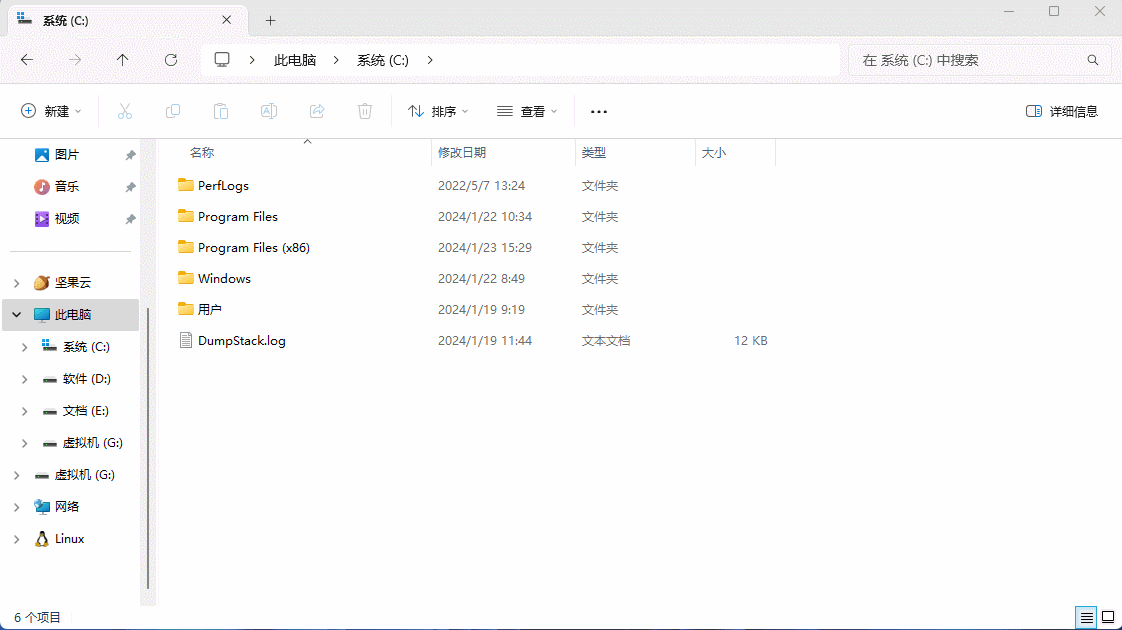Go up one directory level
This screenshot has height=630, width=1122.
coord(123,60)
